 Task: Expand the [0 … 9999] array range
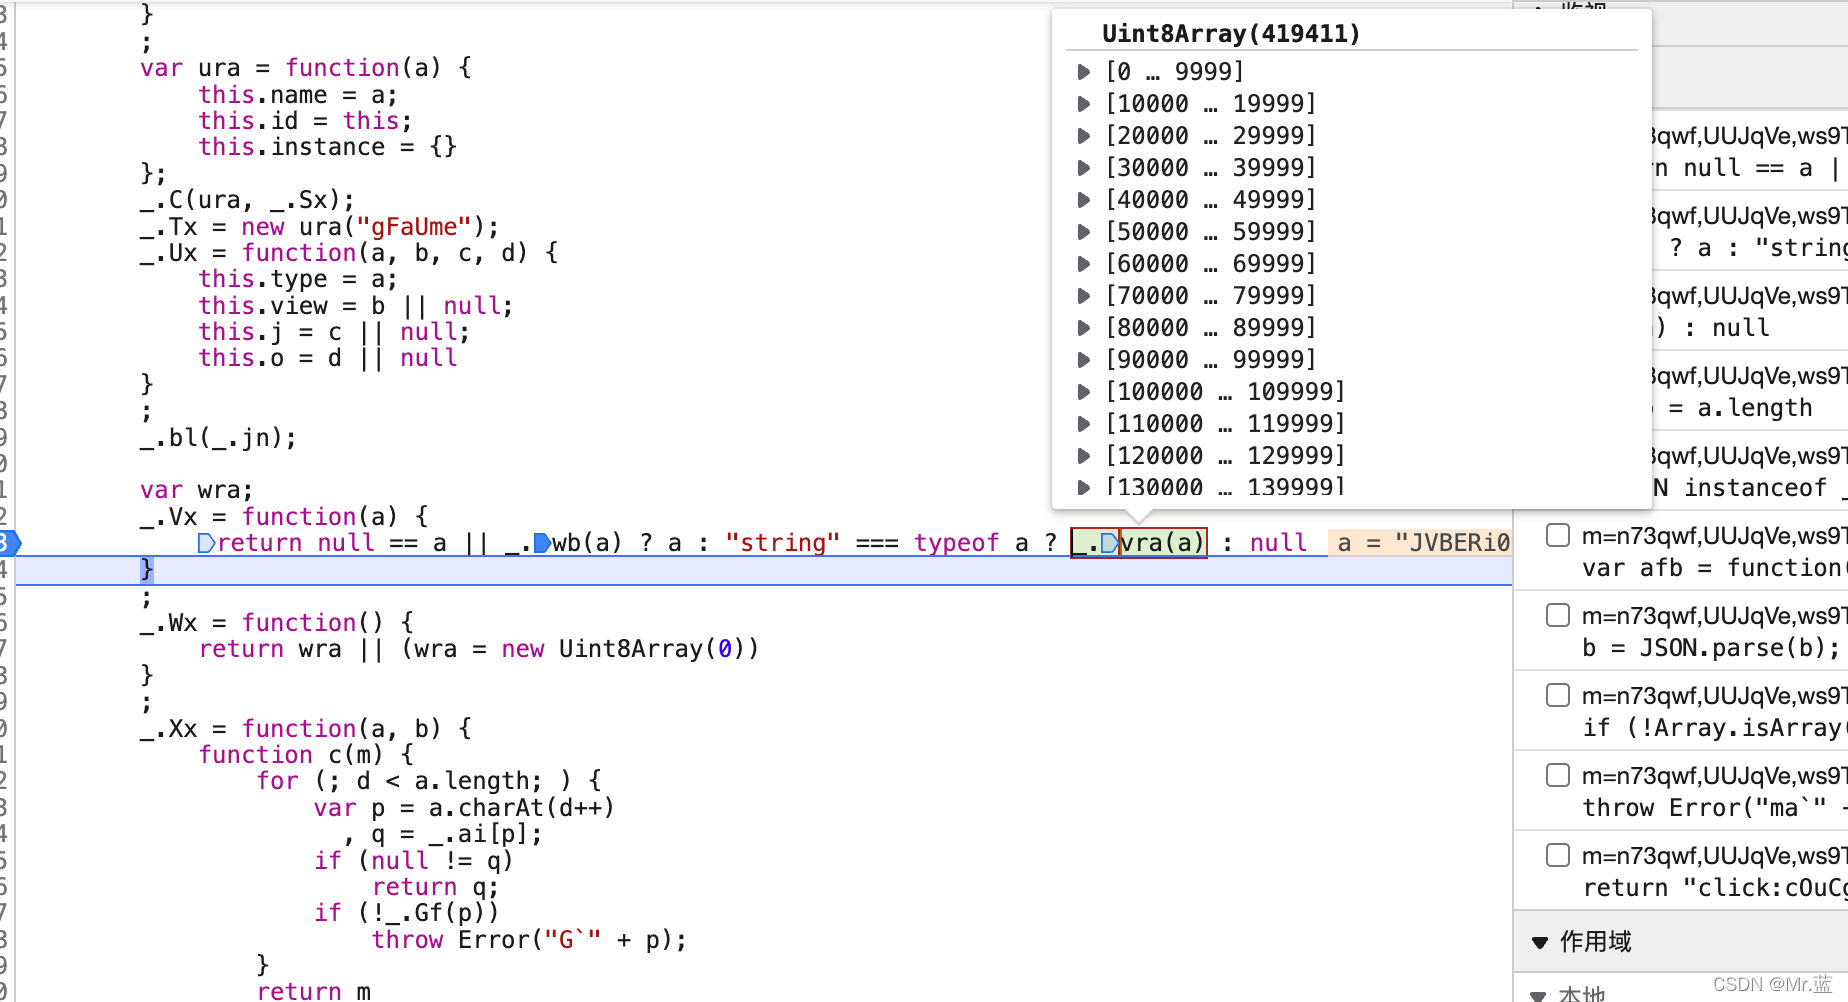[x=1084, y=72]
